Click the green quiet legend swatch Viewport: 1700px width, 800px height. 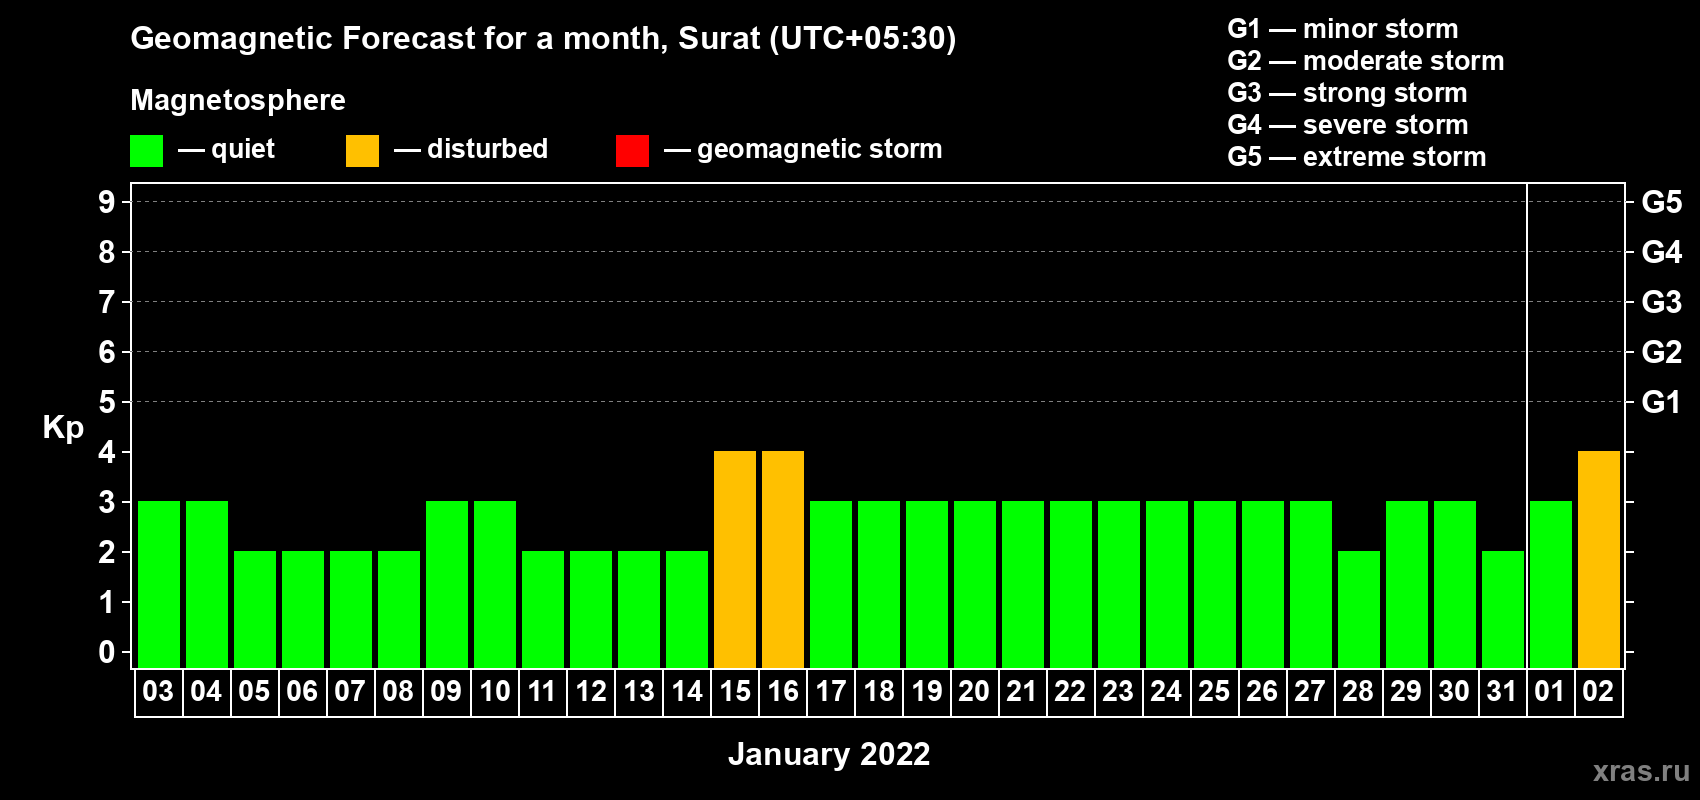[147, 151]
